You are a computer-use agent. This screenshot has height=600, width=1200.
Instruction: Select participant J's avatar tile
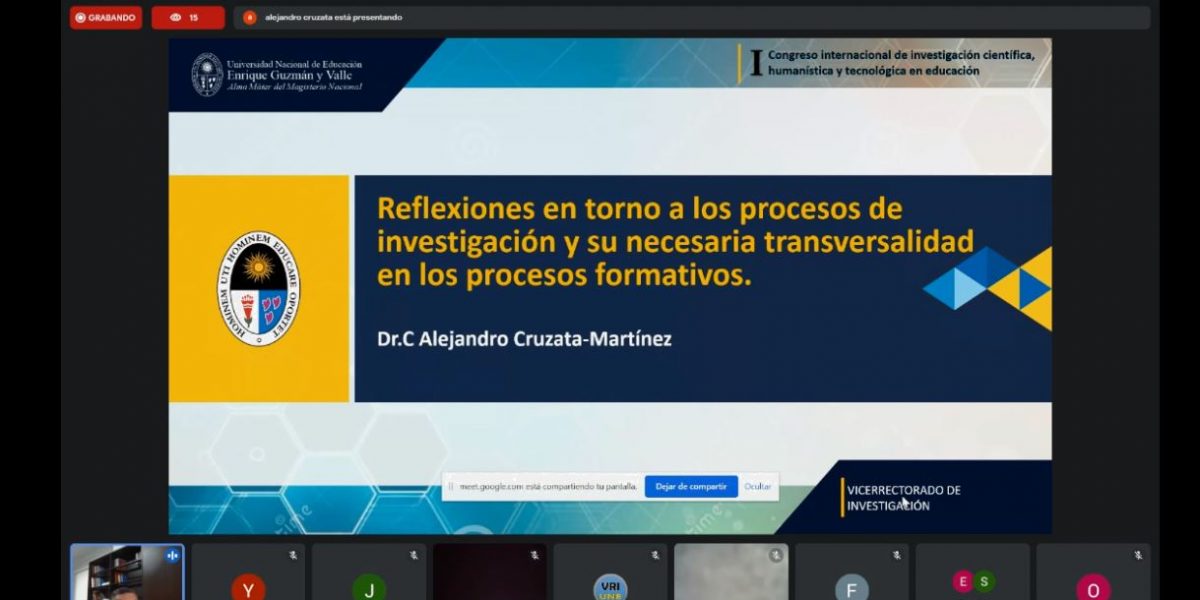[x=369, y=586]
